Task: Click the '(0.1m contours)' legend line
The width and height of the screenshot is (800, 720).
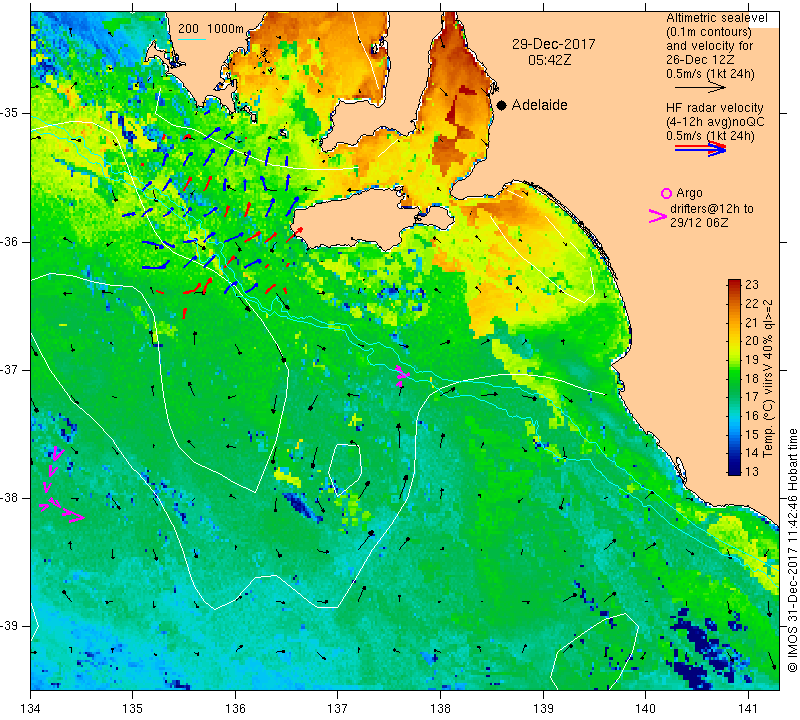Action: pyautogui.click(x=709, y=32)
